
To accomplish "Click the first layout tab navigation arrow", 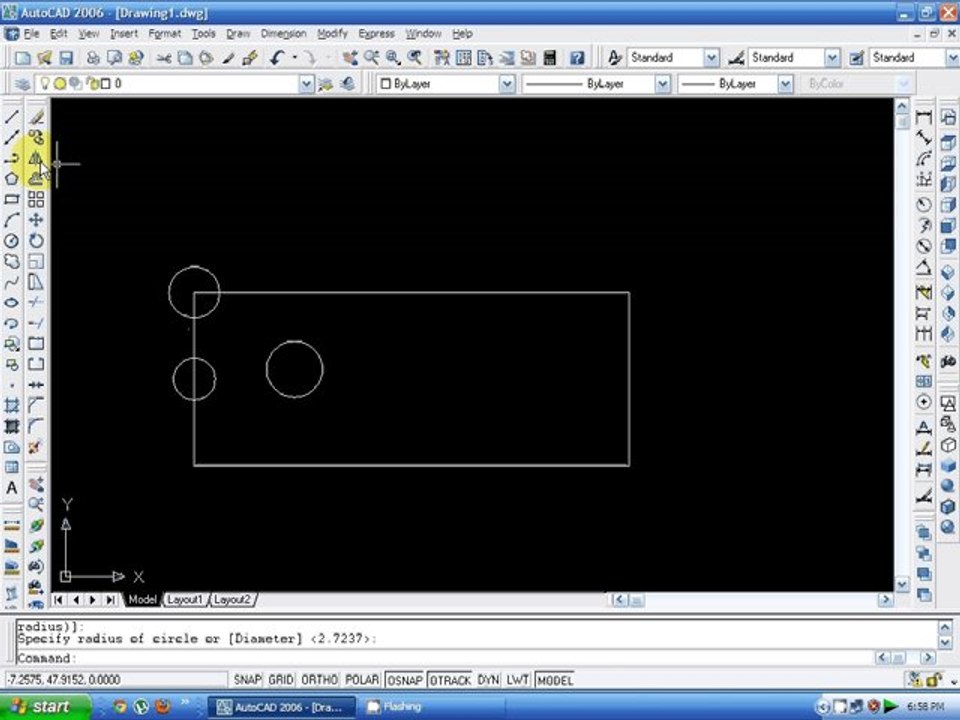I will click(58, 599).
